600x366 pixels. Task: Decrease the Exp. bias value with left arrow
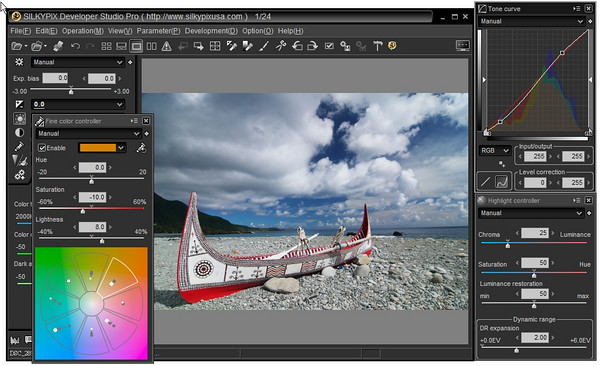[84, 78]
